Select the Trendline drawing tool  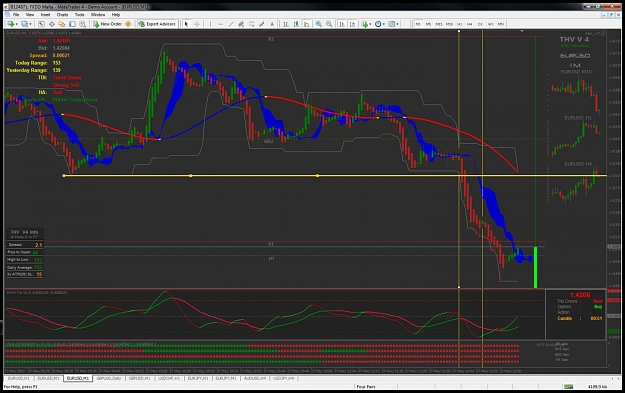[x=231, y=24]
